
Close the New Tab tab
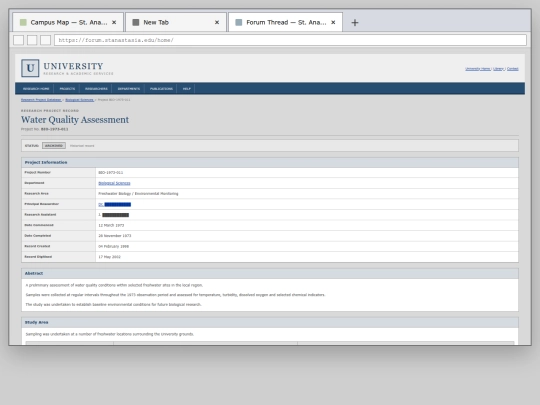217,22
